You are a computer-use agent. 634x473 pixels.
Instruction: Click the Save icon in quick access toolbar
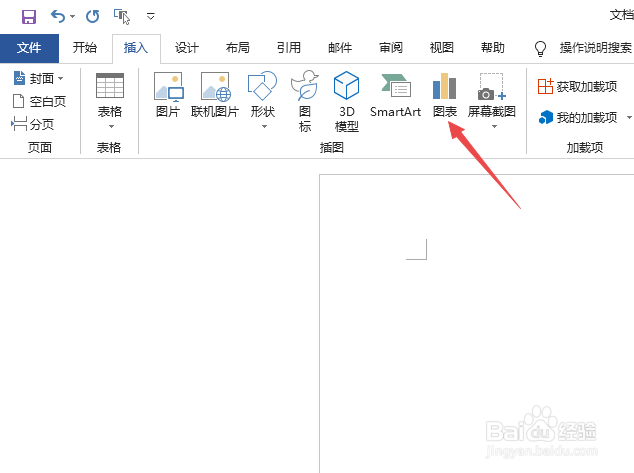click(29, 17)
